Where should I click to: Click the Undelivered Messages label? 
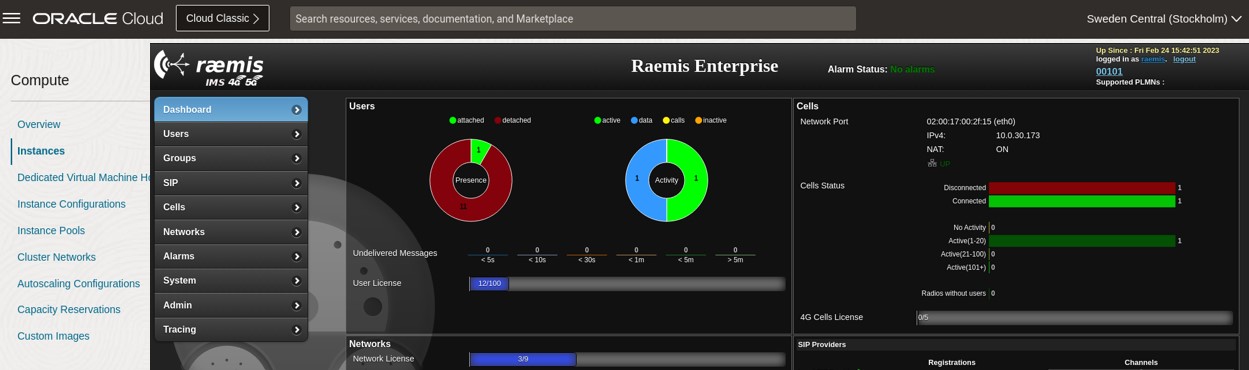point(395,253)
